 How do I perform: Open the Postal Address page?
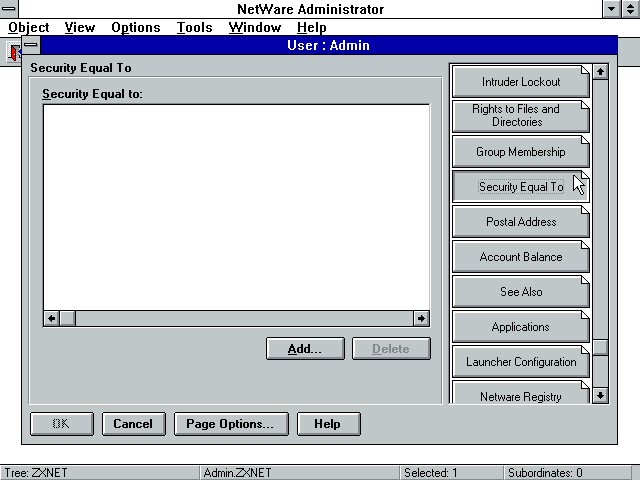(x=521, y=222)
